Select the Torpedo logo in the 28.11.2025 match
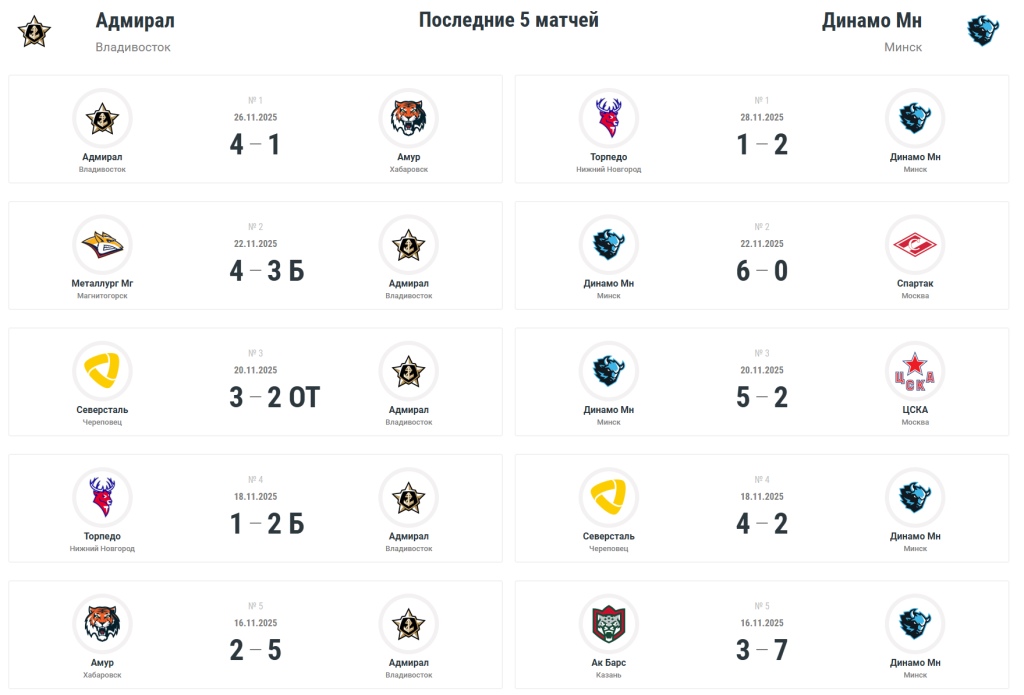Image resolution: width=1024 pixels, height=695 pixels. point(609,119)
